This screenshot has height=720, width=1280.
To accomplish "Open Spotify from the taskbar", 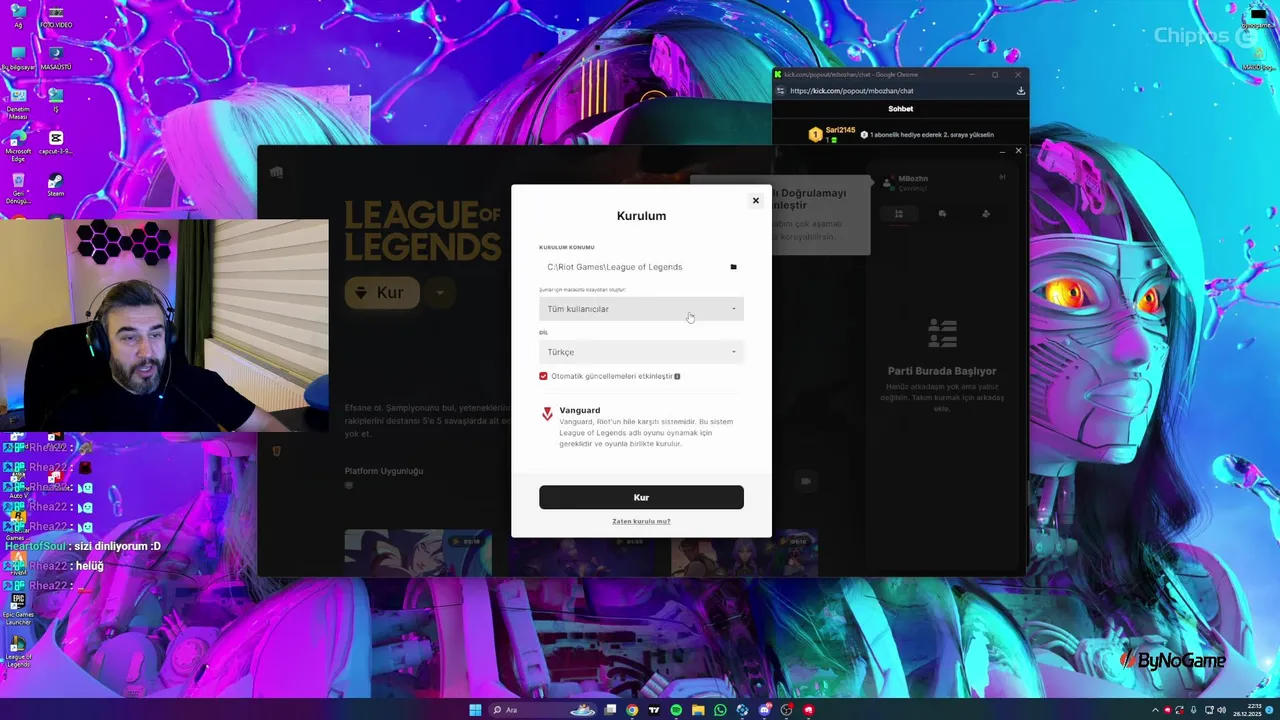I will click(x=676, y=710).
